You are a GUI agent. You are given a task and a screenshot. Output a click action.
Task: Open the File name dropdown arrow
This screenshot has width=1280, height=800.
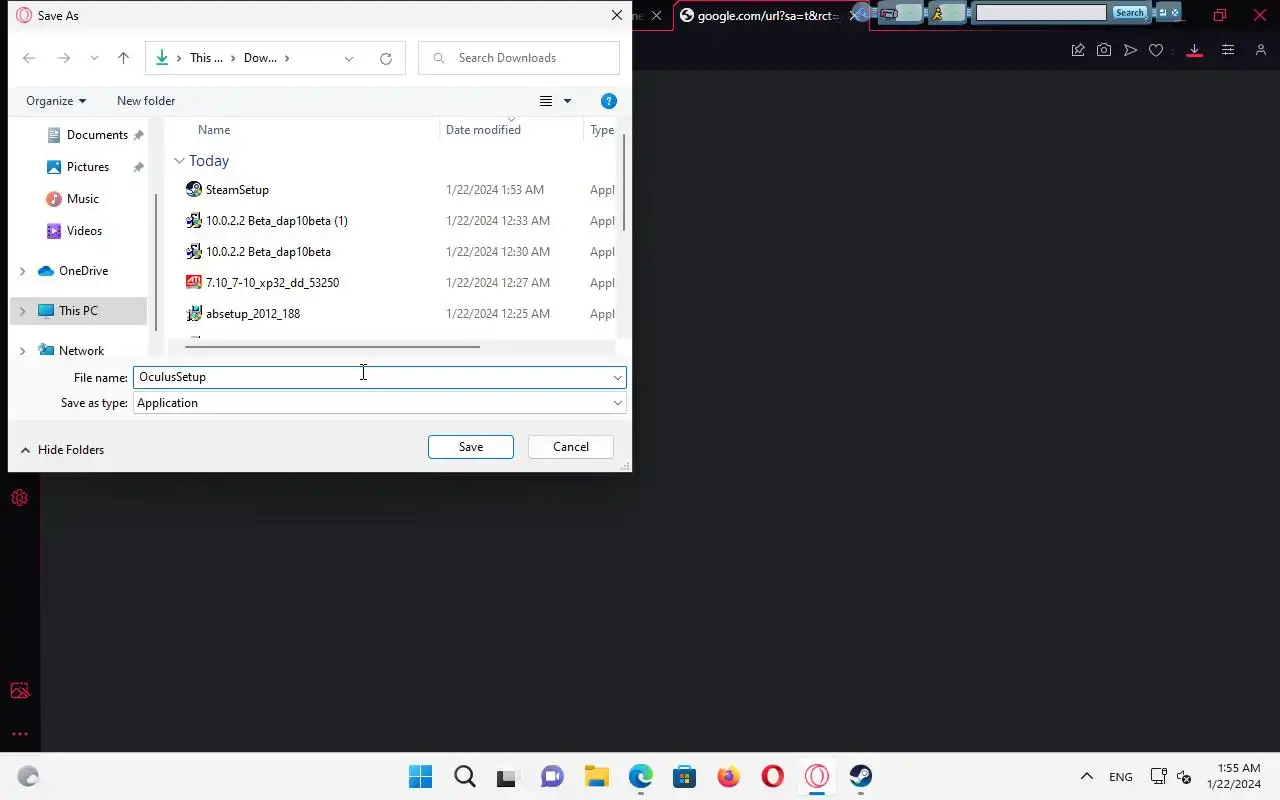(618, 377)
